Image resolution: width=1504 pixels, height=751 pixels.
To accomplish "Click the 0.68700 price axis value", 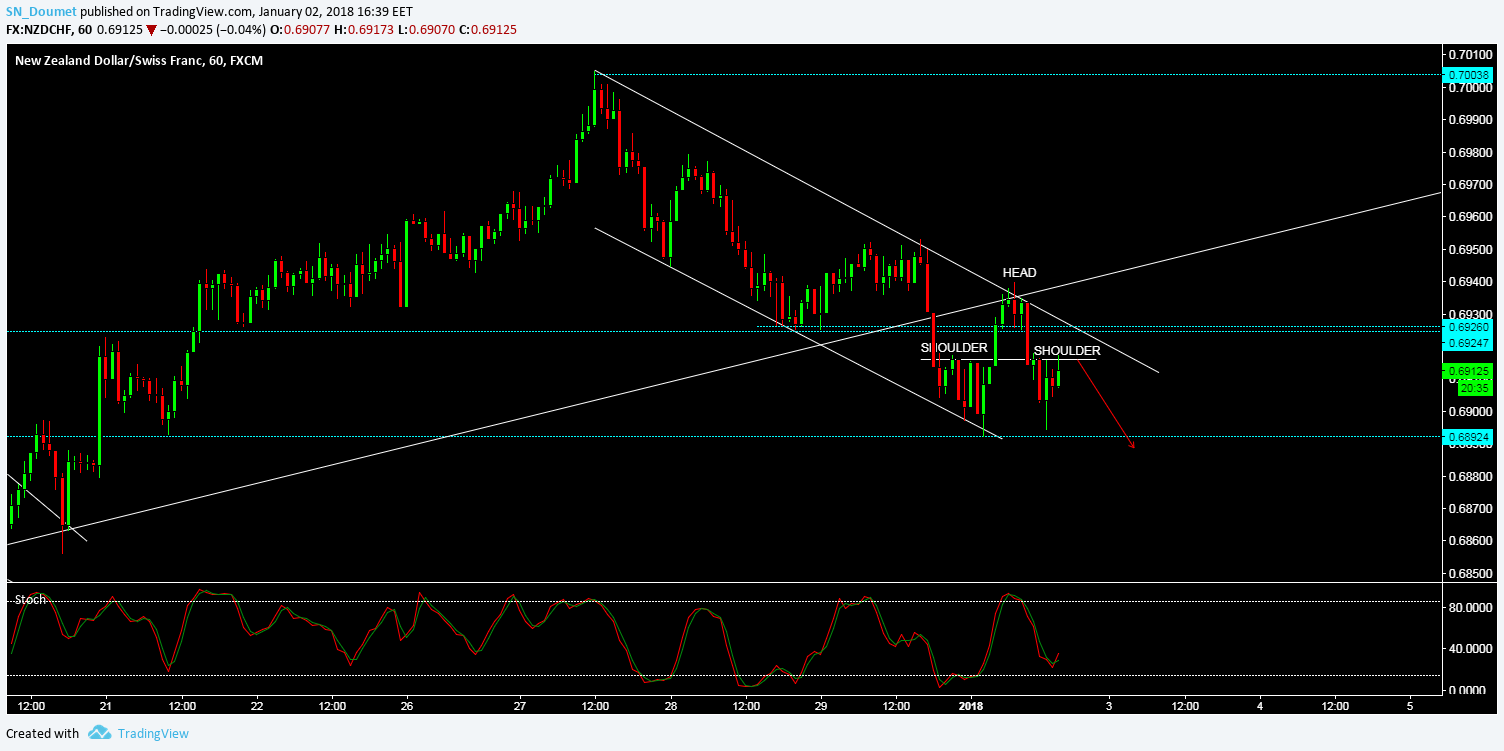I will point(1470,510).
